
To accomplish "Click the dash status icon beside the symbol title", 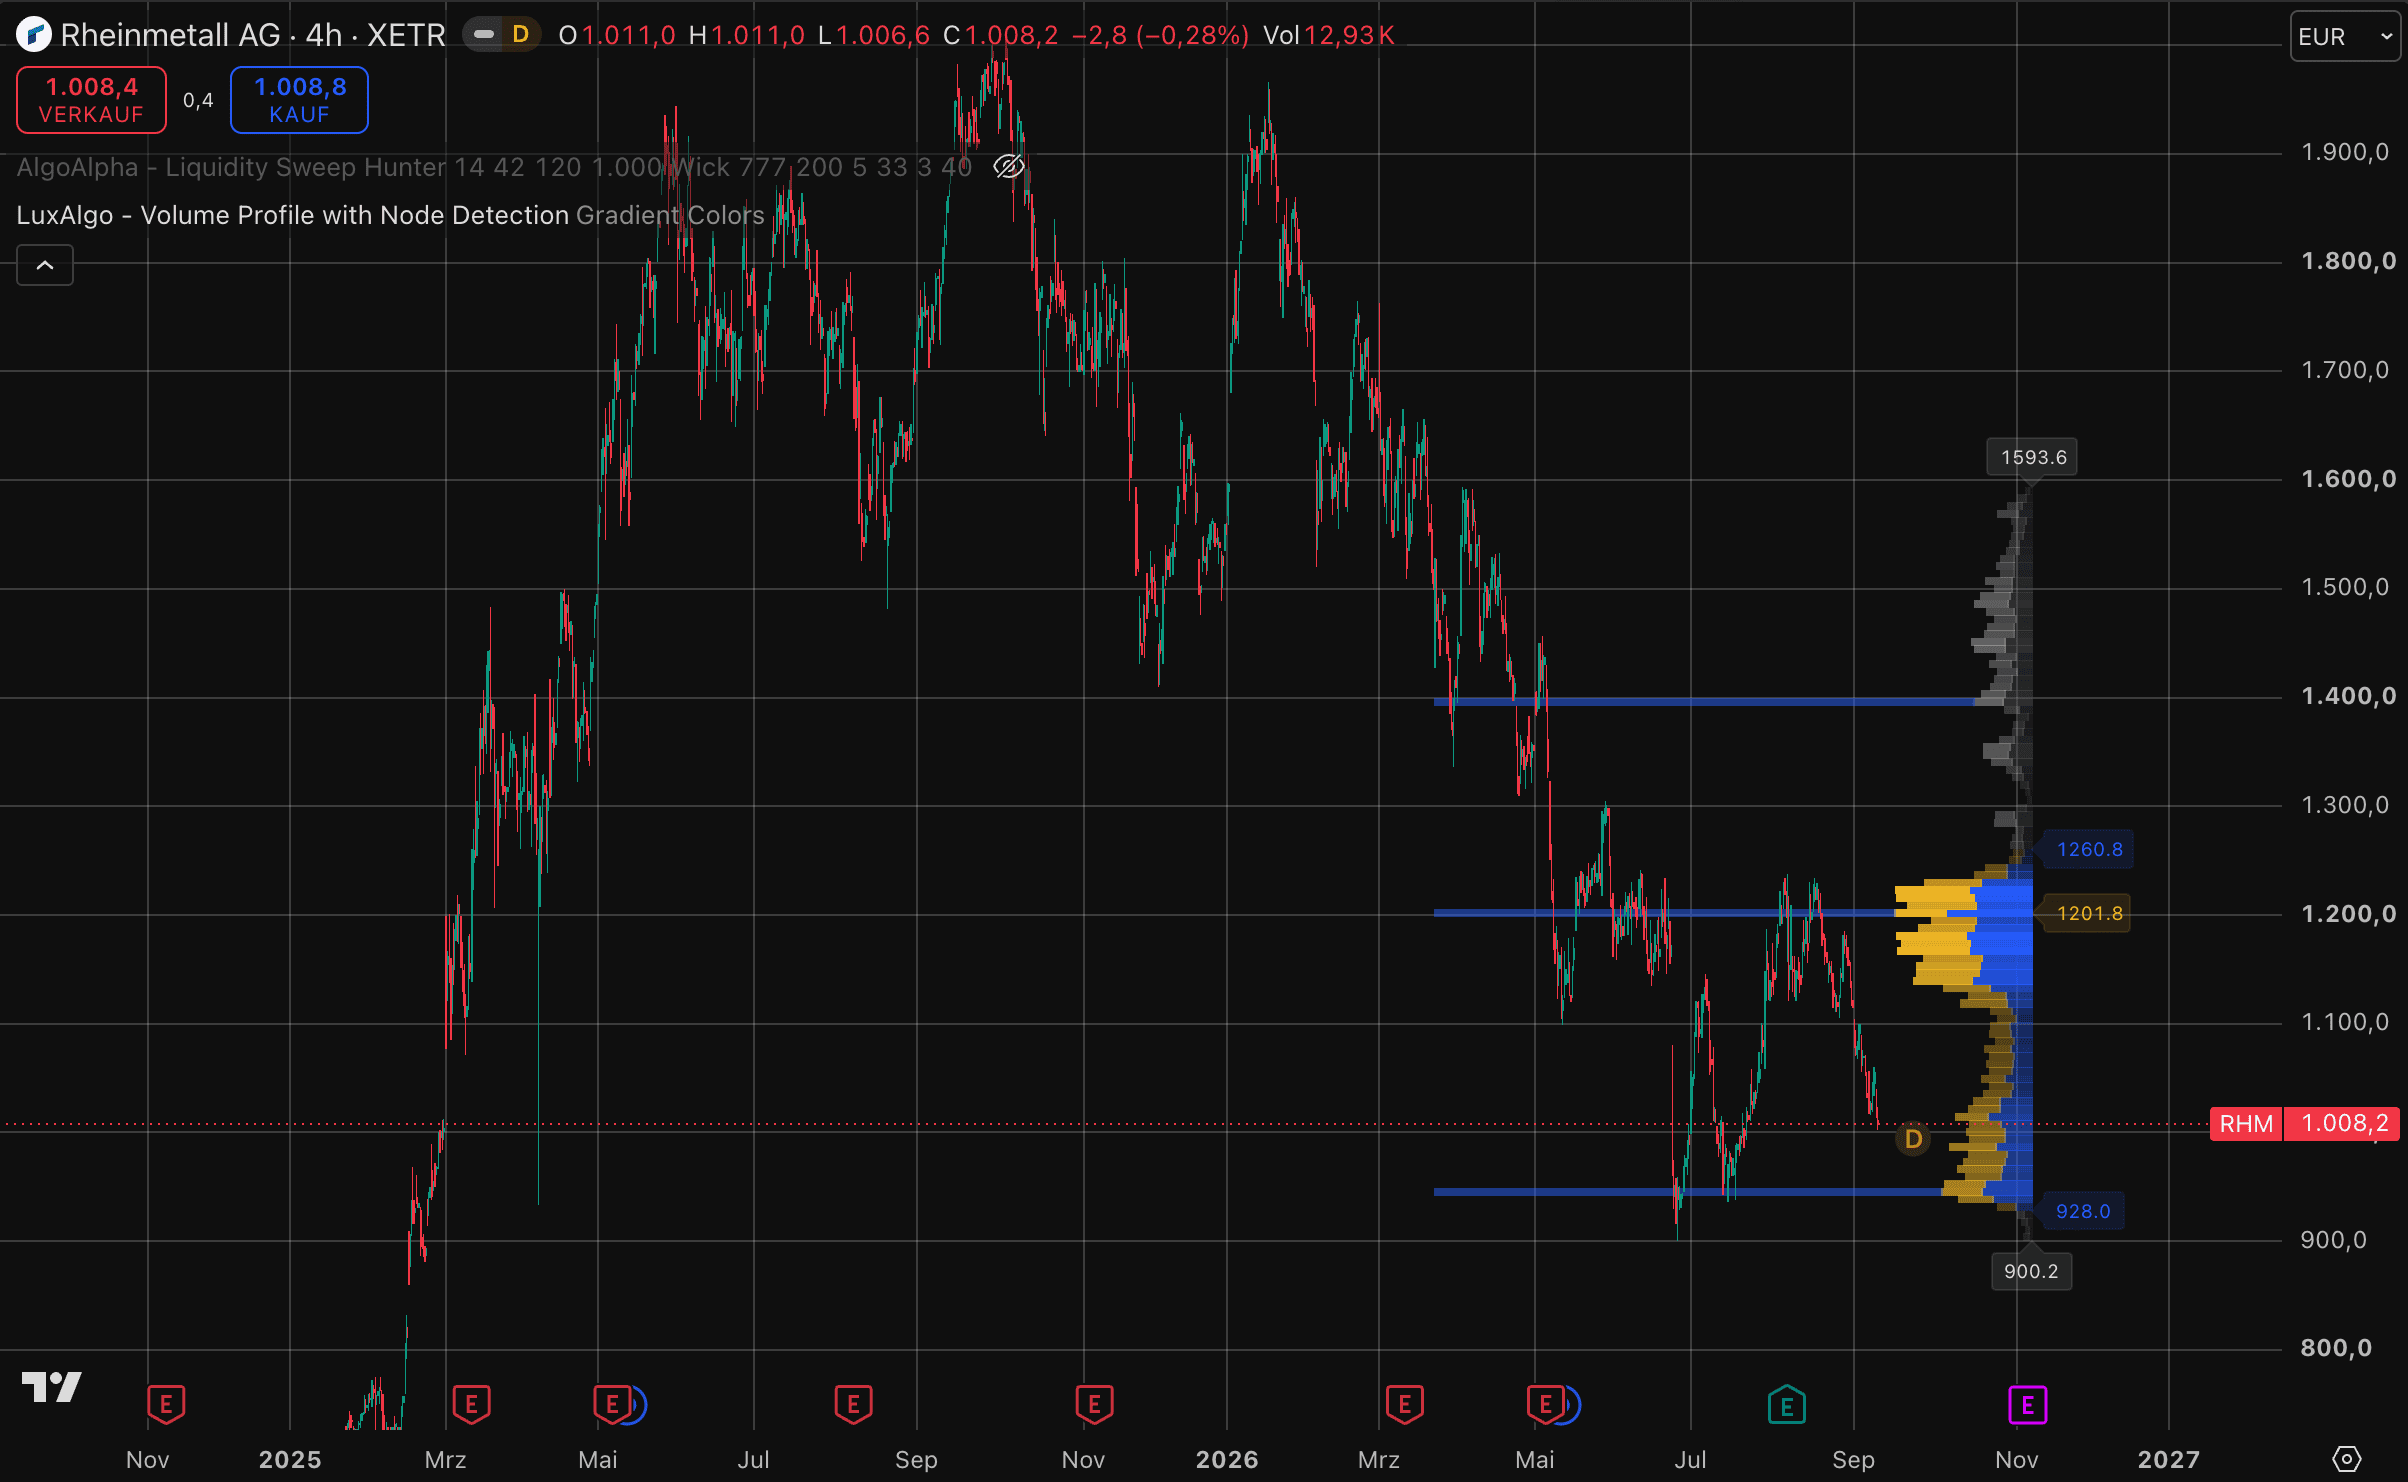I will 484,35.
